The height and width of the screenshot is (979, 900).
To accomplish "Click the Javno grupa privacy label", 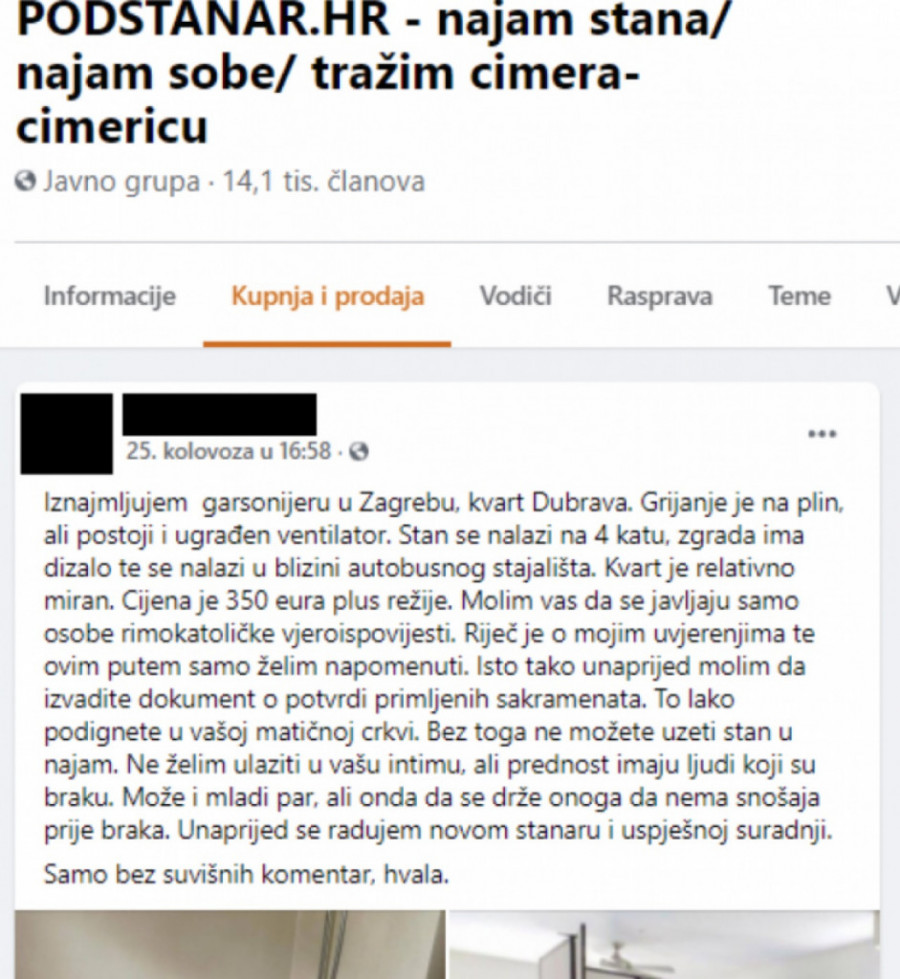I will [121, 182].
